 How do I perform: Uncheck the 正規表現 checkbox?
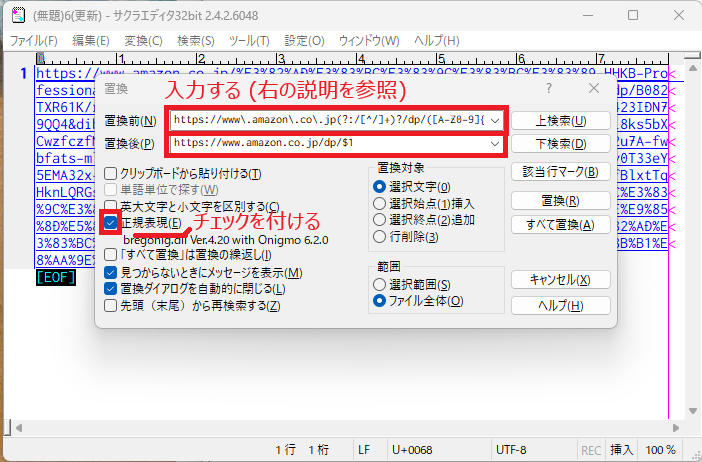click(x=111, y=222)
